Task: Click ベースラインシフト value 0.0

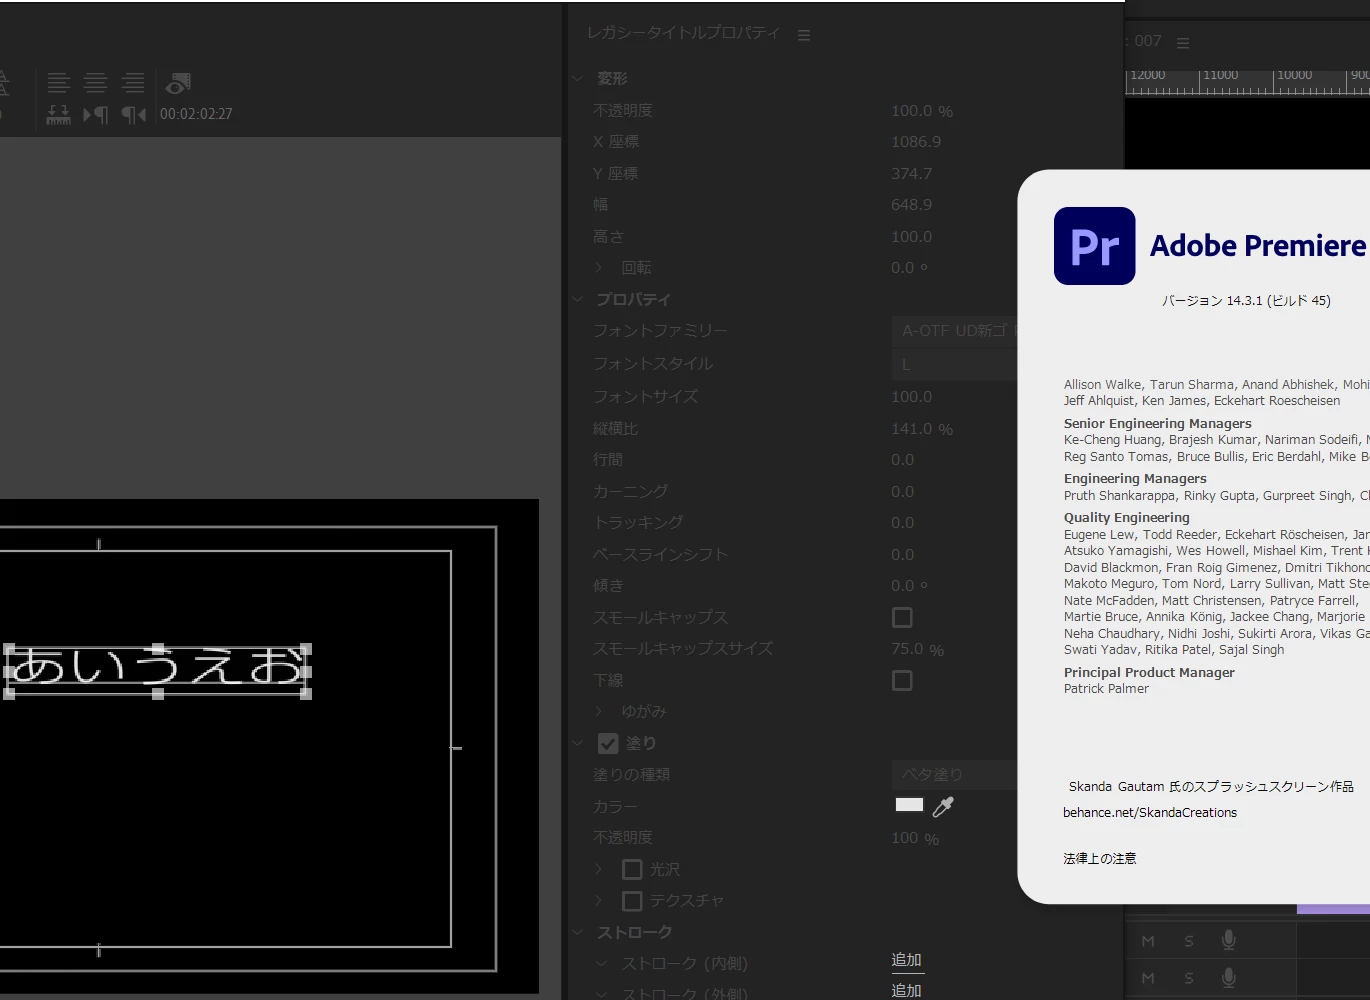Action: tap(903, 555)
